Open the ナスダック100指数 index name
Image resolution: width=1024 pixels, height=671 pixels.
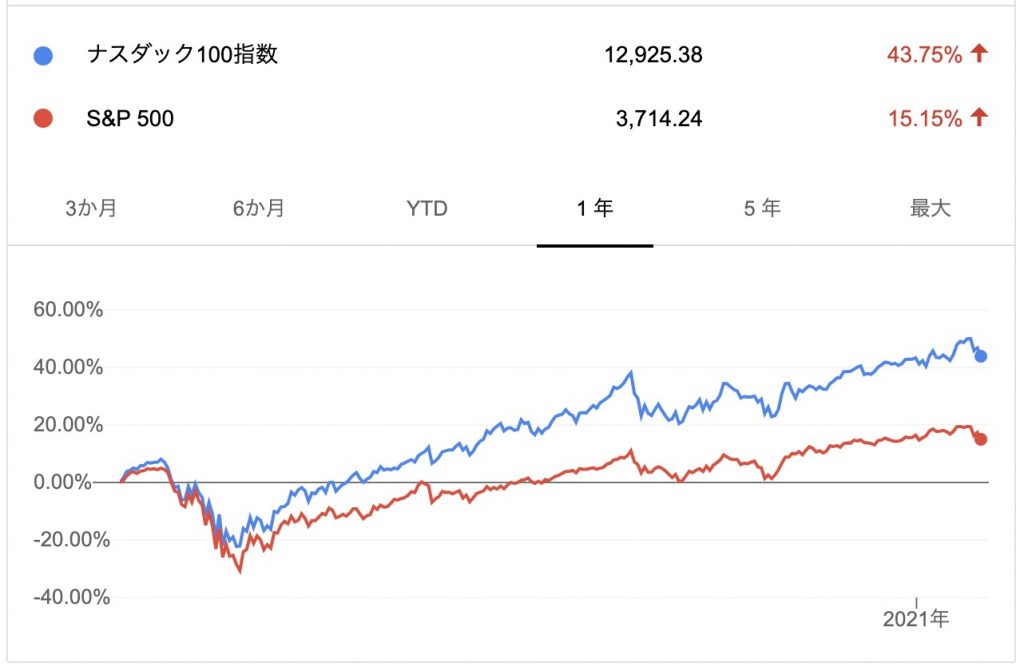pyautogui.click(x=182, y=54)
